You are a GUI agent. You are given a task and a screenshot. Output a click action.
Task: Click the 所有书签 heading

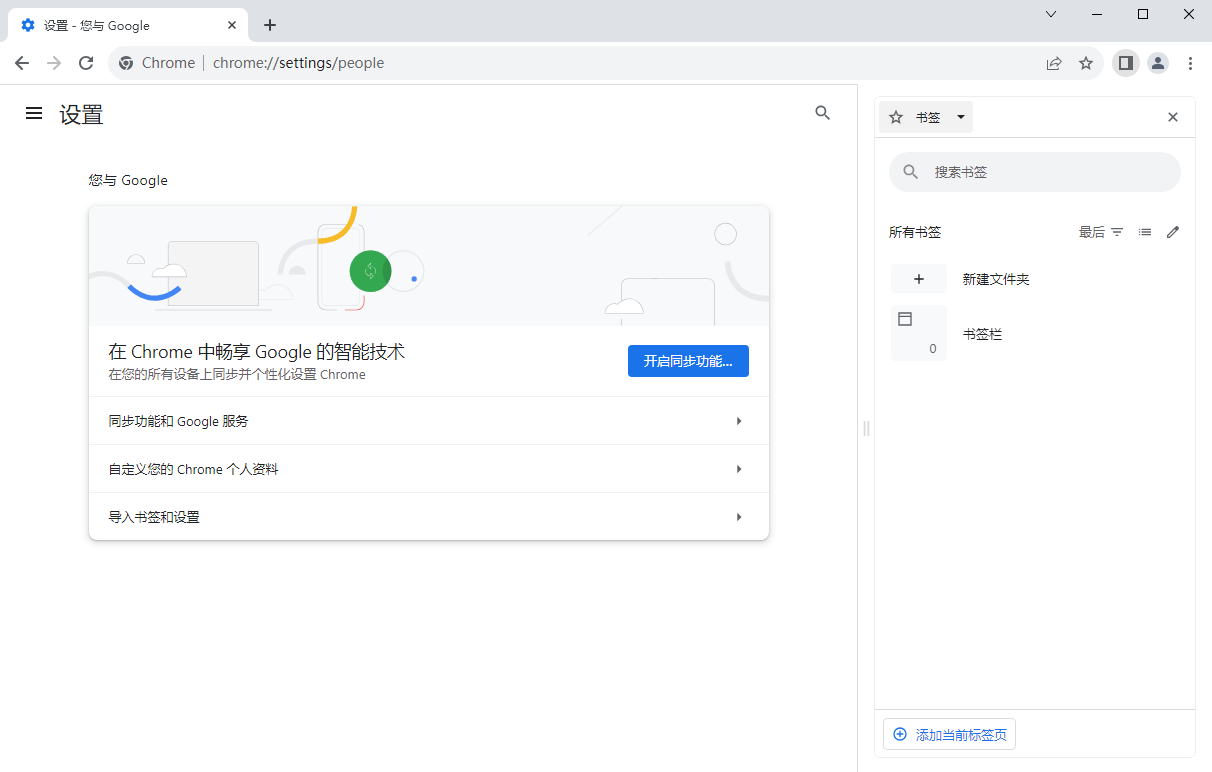(x=915, y=232)
